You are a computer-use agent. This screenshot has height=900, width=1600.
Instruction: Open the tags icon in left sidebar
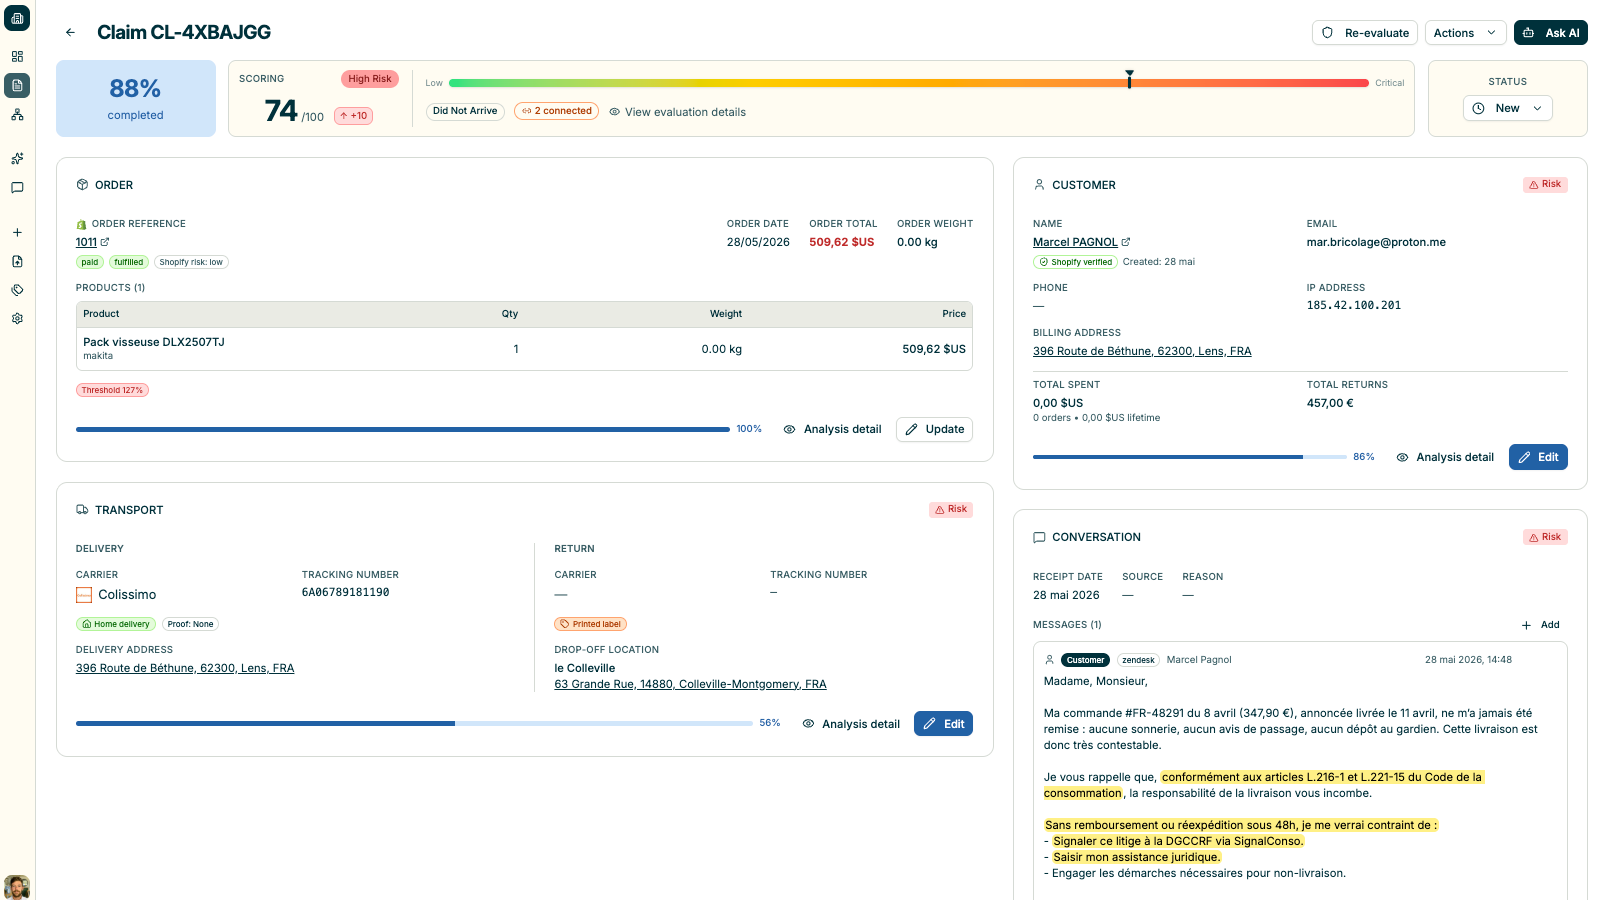coord(17,290)
